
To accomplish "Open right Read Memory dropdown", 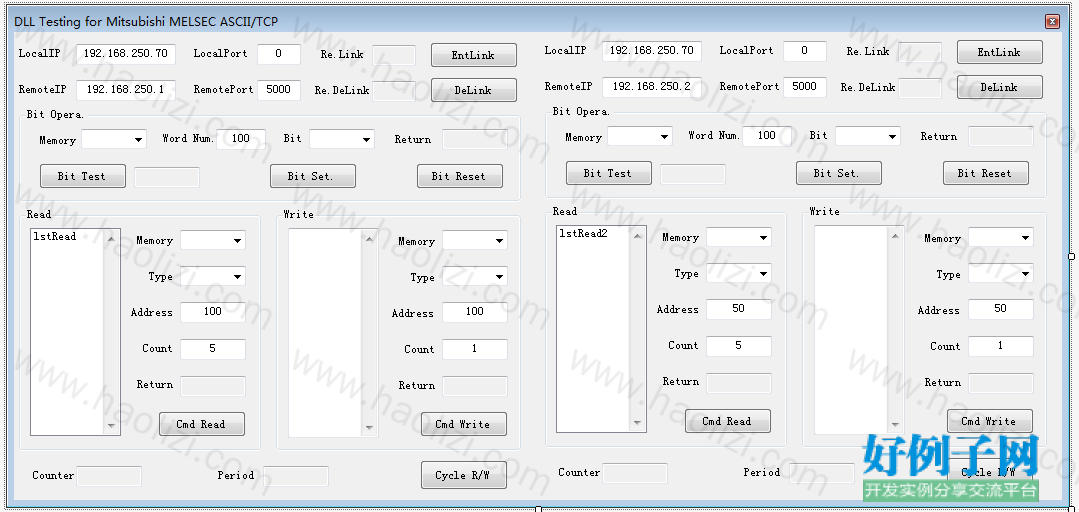I will pyautogui.click(x=738, y=237).
